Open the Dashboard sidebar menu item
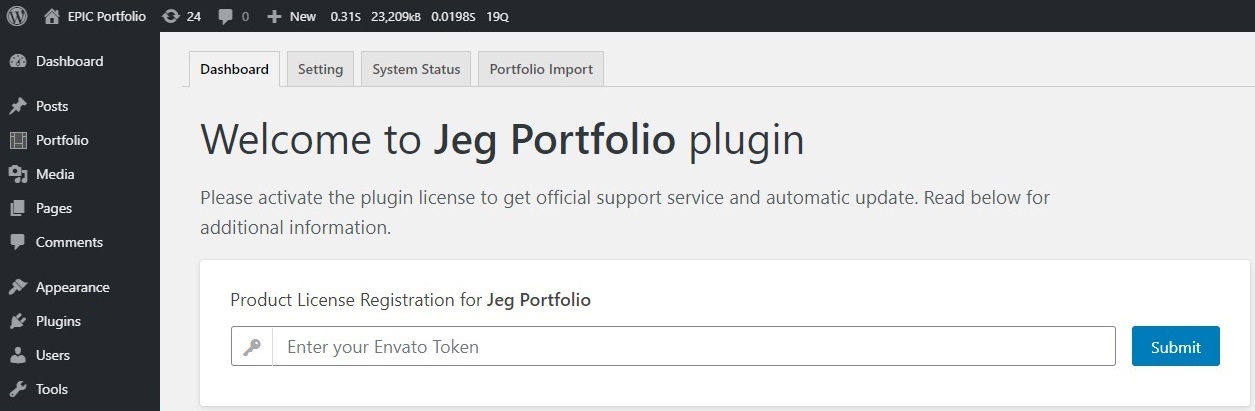 [x=69, y=61]
